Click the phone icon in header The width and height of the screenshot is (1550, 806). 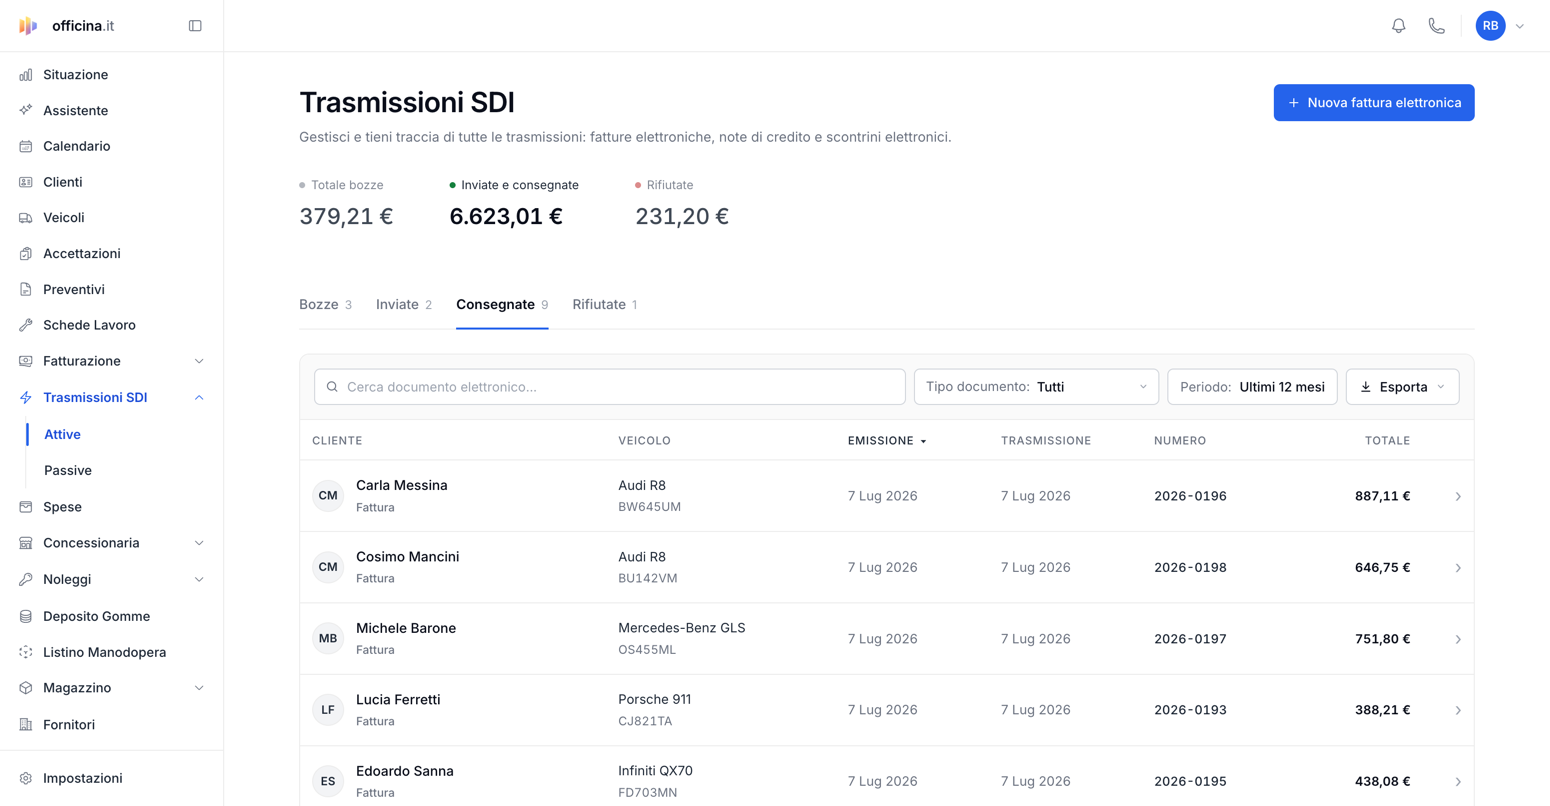point(1436,26)
